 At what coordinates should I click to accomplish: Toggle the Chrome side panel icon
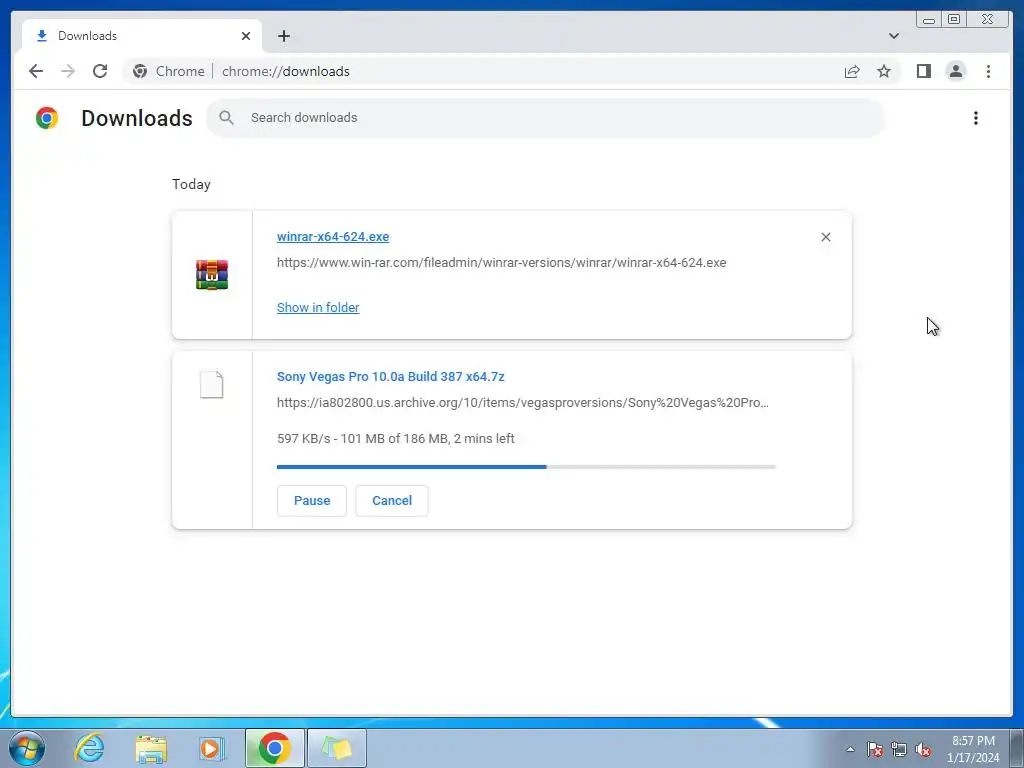click(923, 71)
